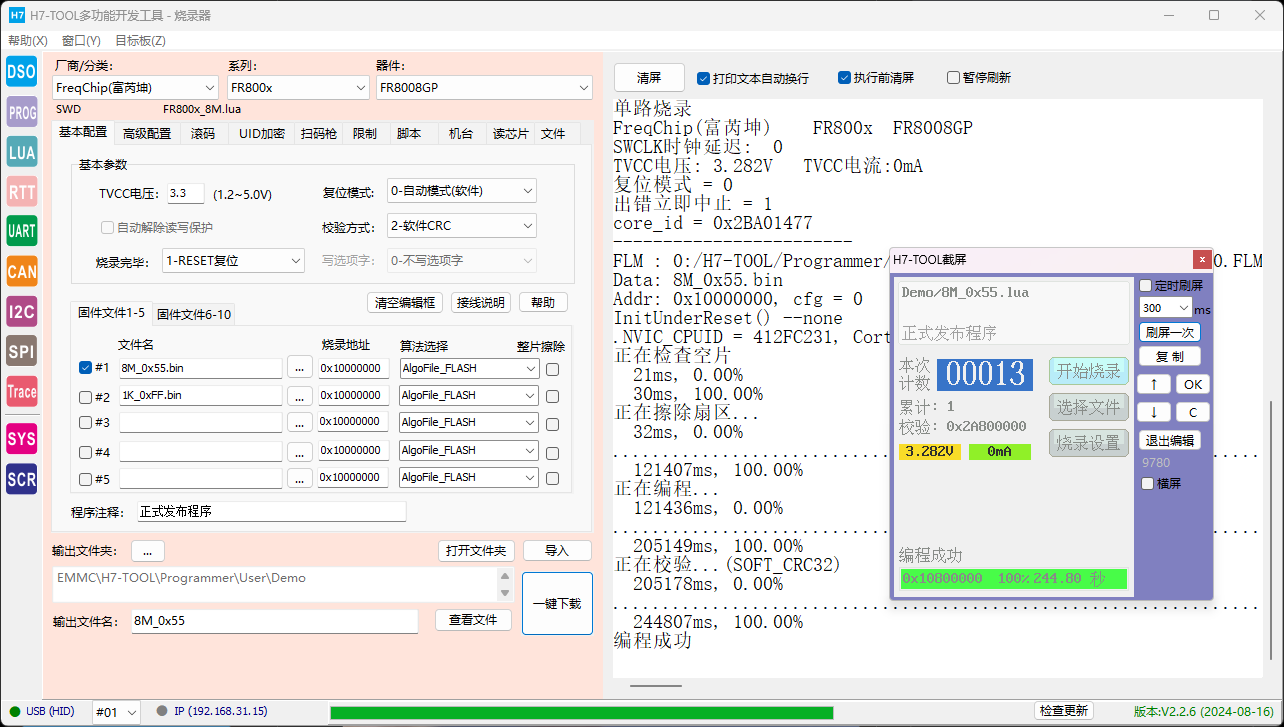Click the 刷屏一次 button
Image resolution: width=1284 pixels, height=727 pixels.
1170,332
